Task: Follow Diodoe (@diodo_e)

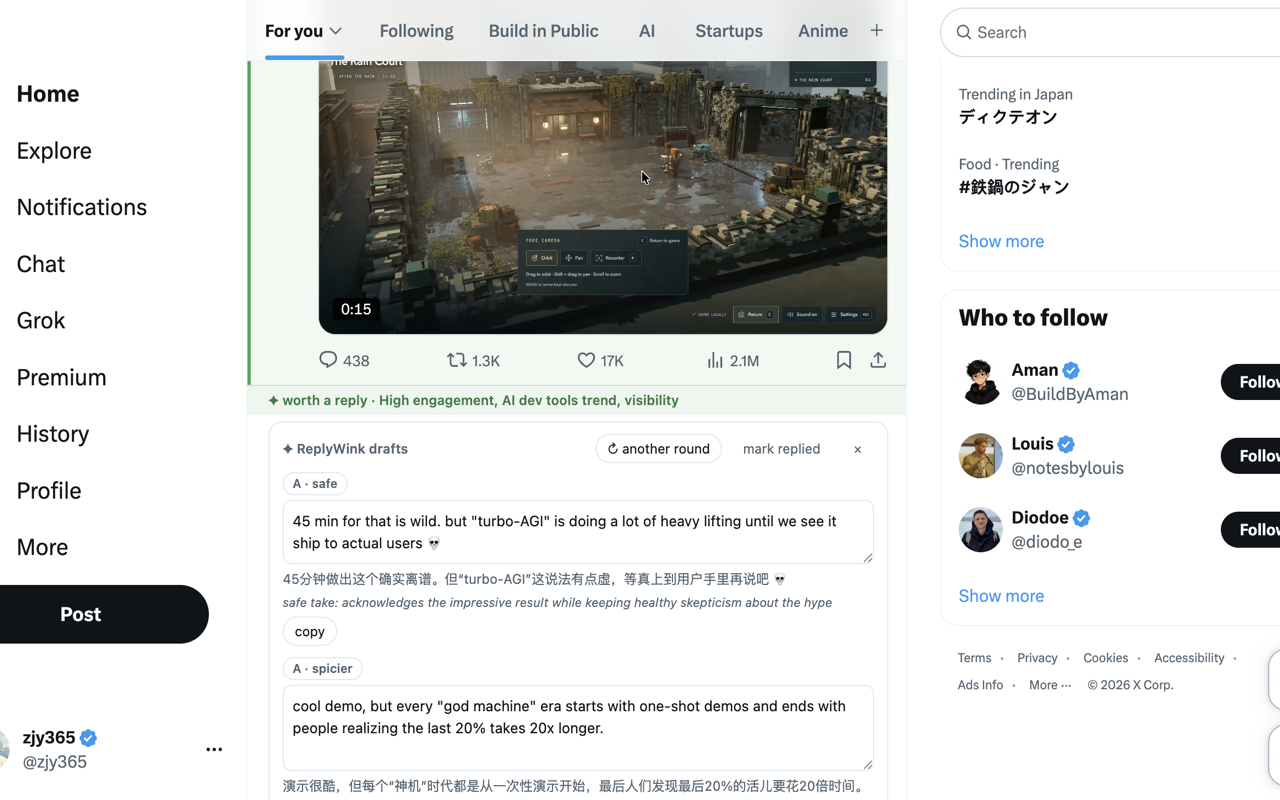Action: (1251, 530)
